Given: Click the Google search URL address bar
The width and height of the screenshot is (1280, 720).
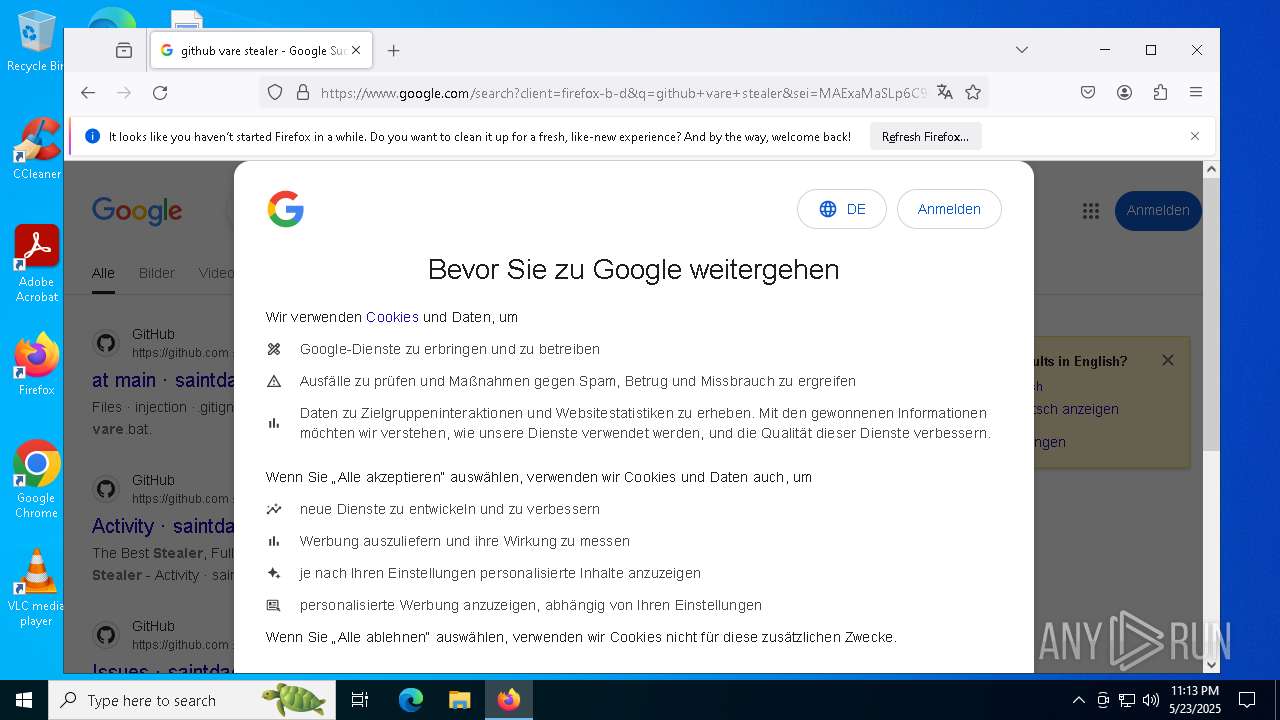Looking at the screenshot, I should pyautogui.click(x=623, y=93).
